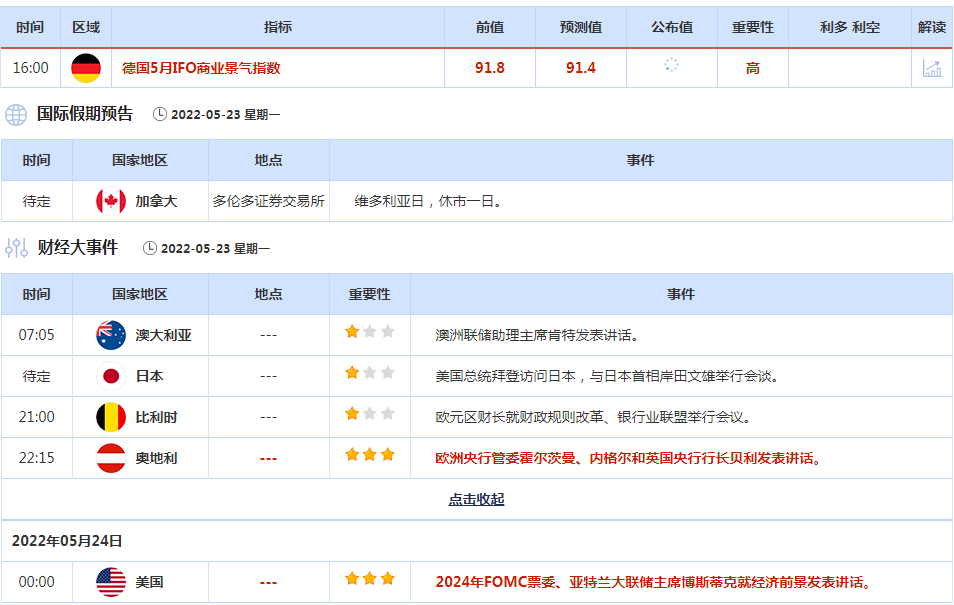Click the Austria flag icon
The height and width of the screenshot is (605, 954).
[110, 458]
